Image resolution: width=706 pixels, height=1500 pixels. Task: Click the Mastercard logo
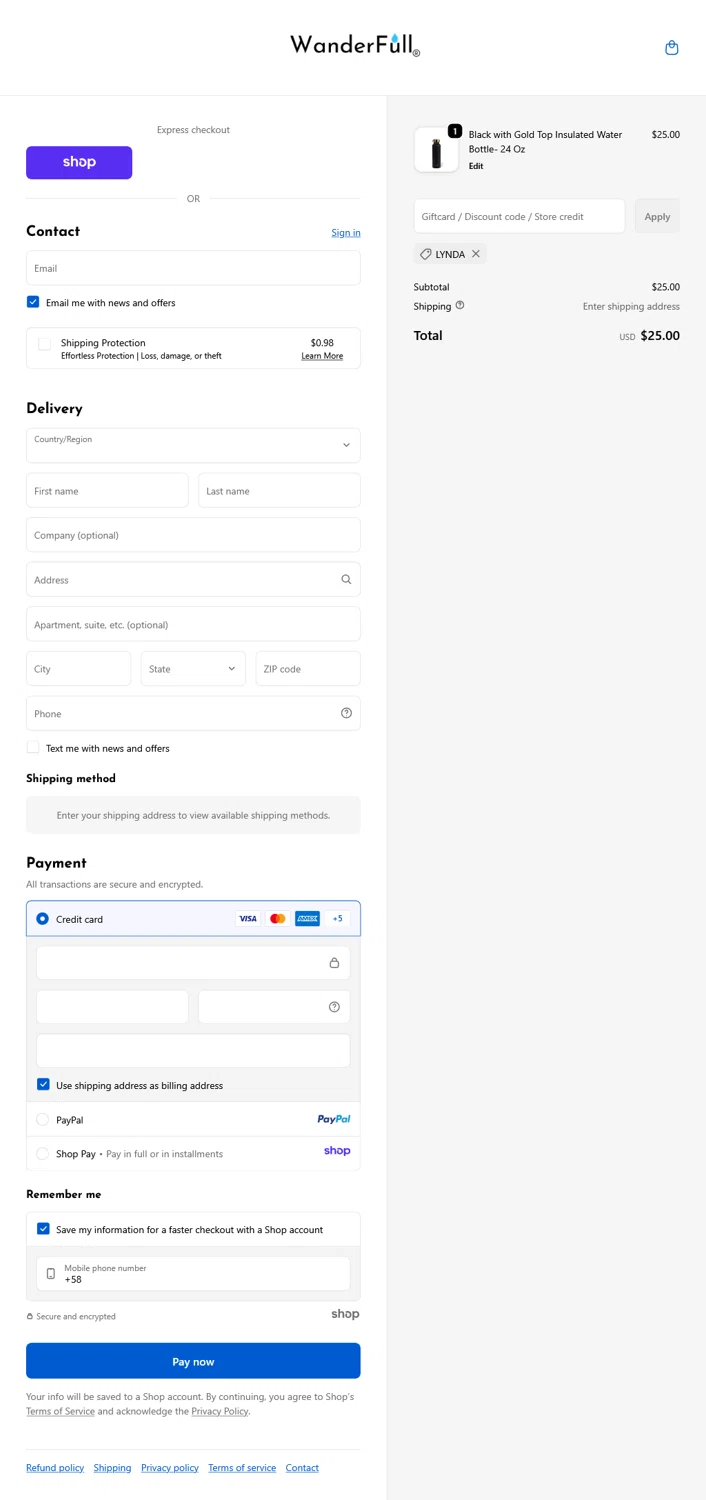(x=278, y=919)
